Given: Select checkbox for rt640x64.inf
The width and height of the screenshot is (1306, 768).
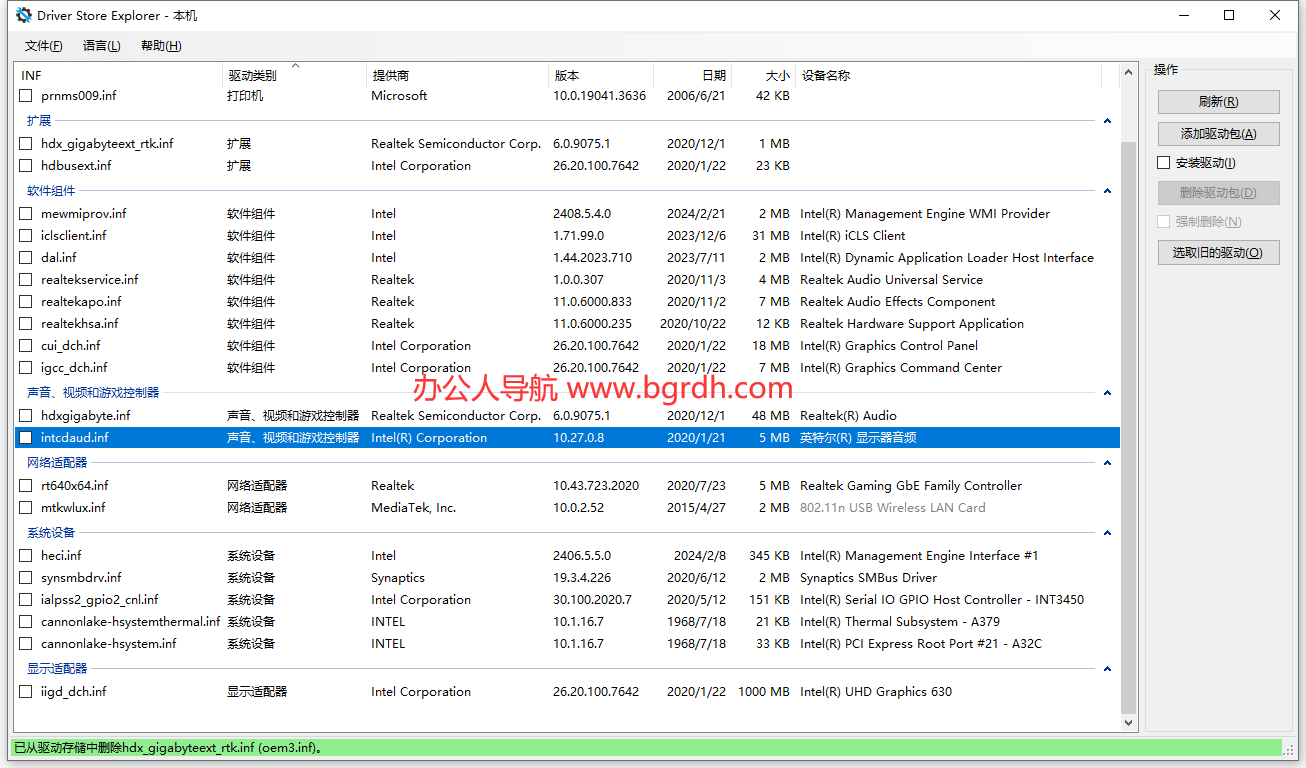Looking at the screenshot, I should tap(26, 486).
